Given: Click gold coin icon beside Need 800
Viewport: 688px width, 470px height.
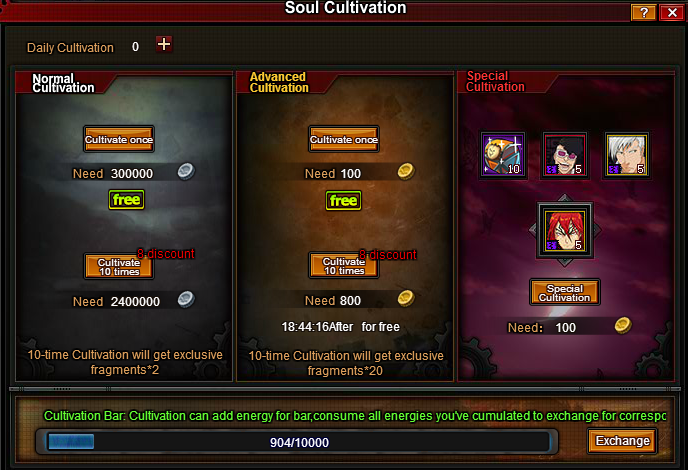Looking at the screenshot, I should click(x=406, y=299).
